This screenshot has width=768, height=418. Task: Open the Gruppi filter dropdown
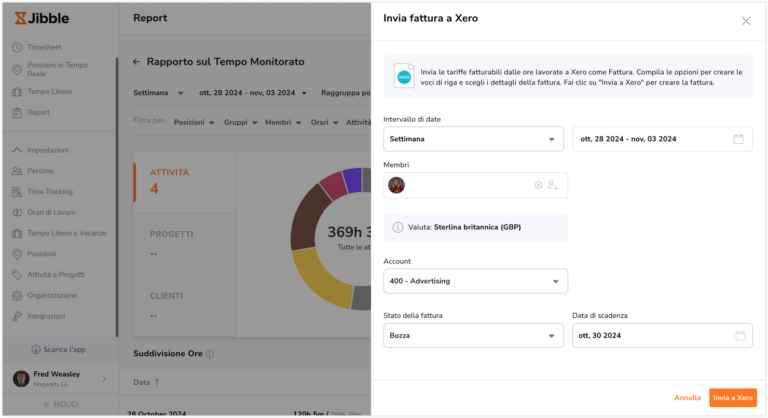tap(240, 123)
